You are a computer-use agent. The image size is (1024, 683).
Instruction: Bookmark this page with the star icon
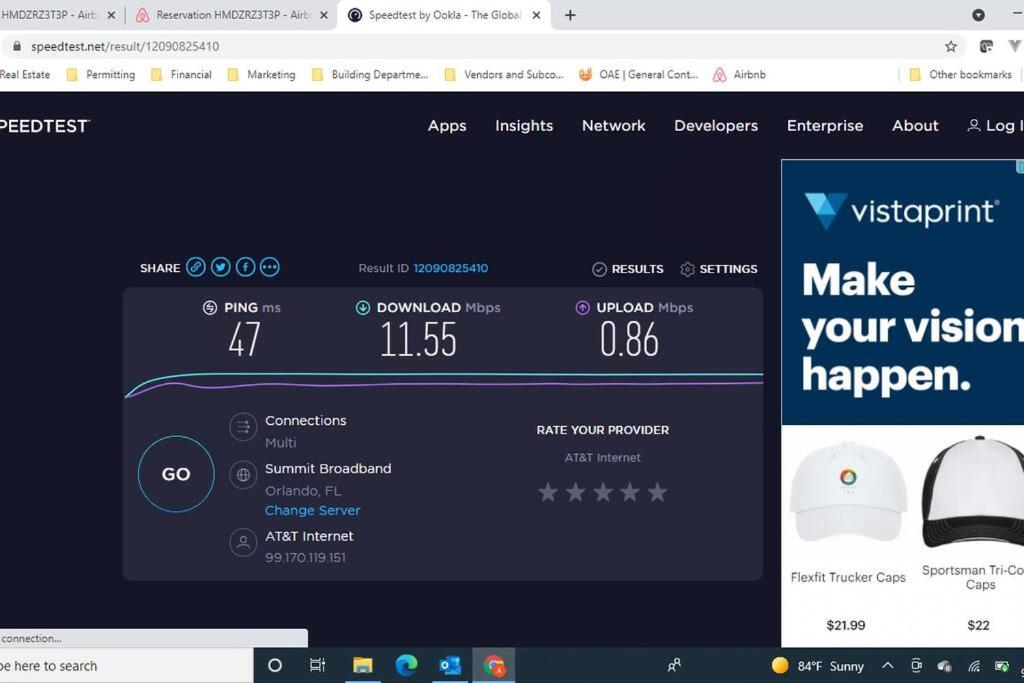[x=951, y=46]
